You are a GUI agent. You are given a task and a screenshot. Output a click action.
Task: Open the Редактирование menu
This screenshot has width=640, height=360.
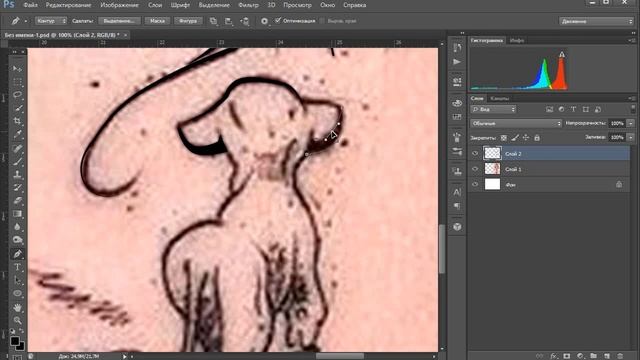[69, 5]
